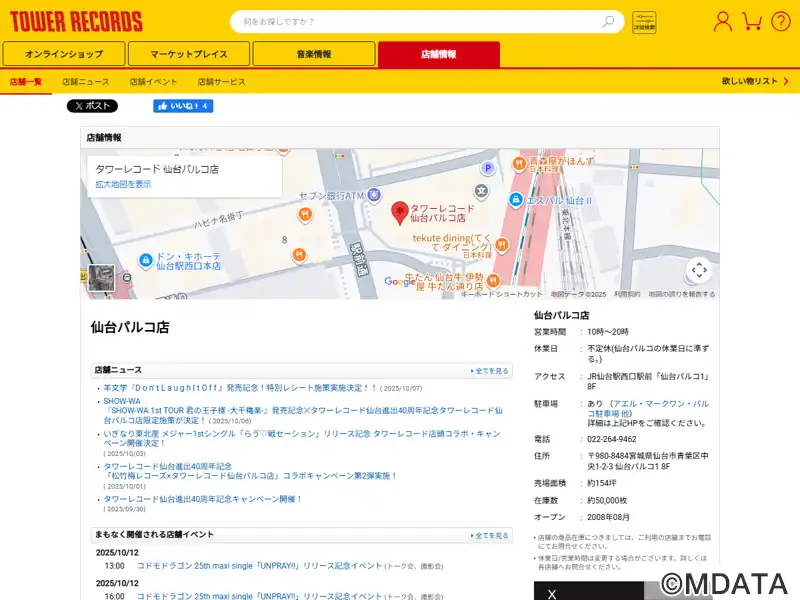Viewport: 800px width, 600px height.
Task: Open the shopping cart icon
Action: (753, 21)
